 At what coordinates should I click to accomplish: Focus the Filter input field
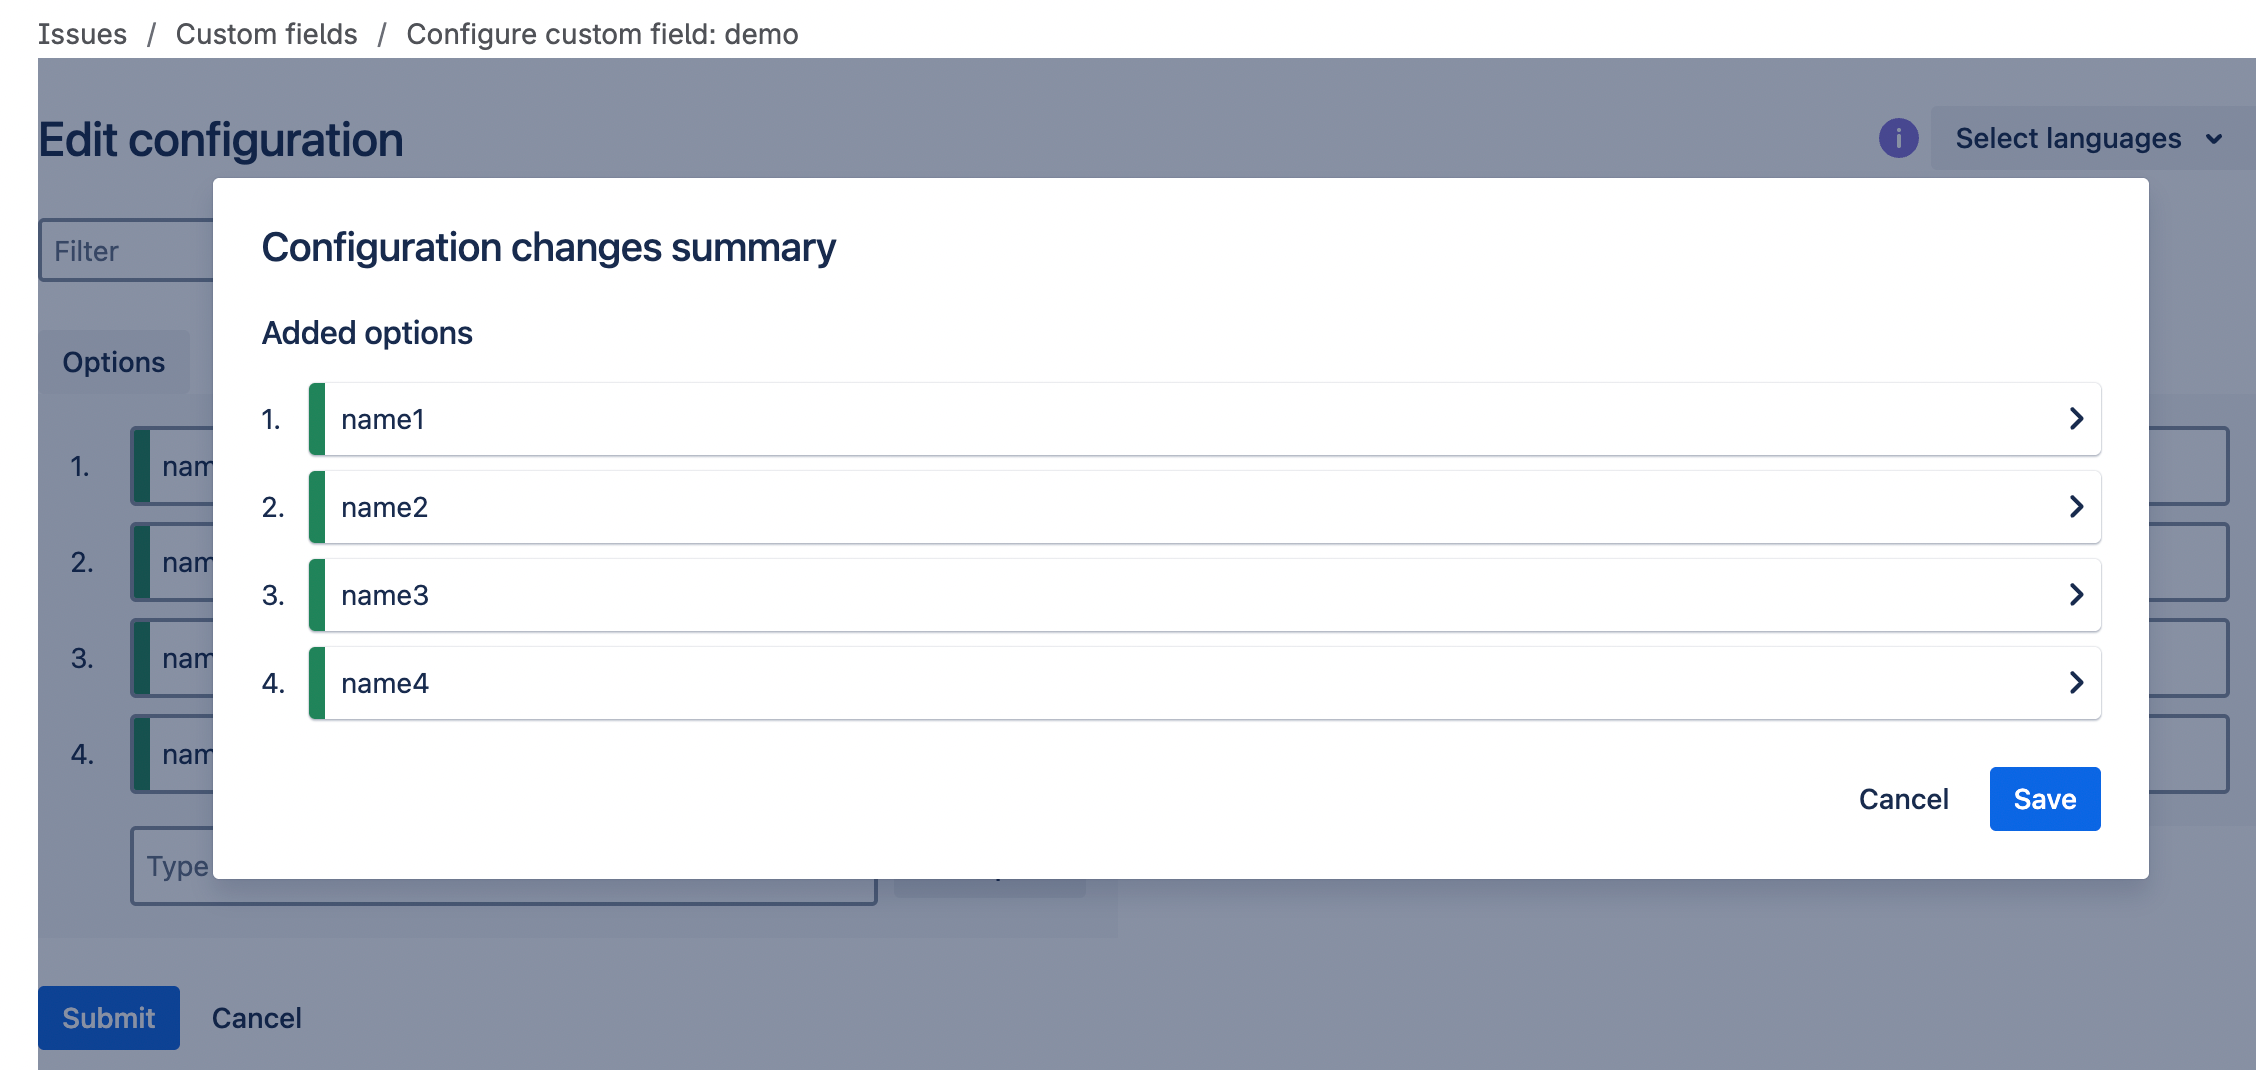point(127,250)
